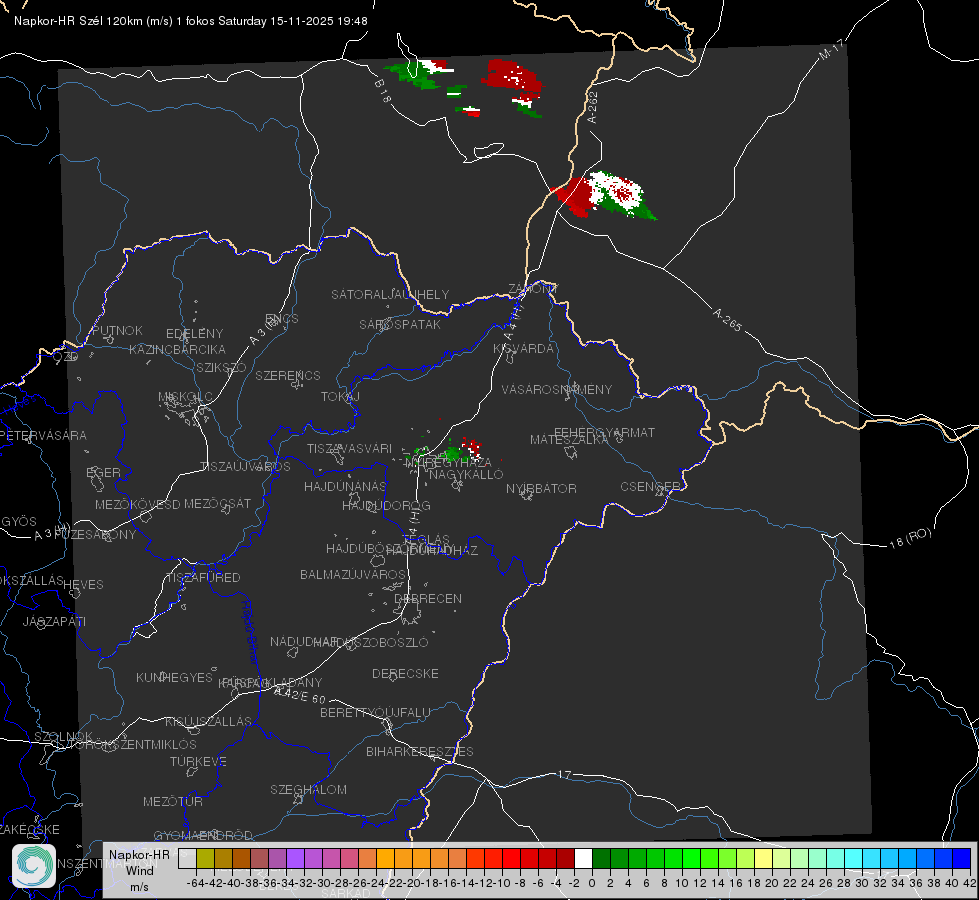Viewport: 979px width, 900px height.
Task: Select the A 42/E 60 road label
Action: click(x=299, y=695)
